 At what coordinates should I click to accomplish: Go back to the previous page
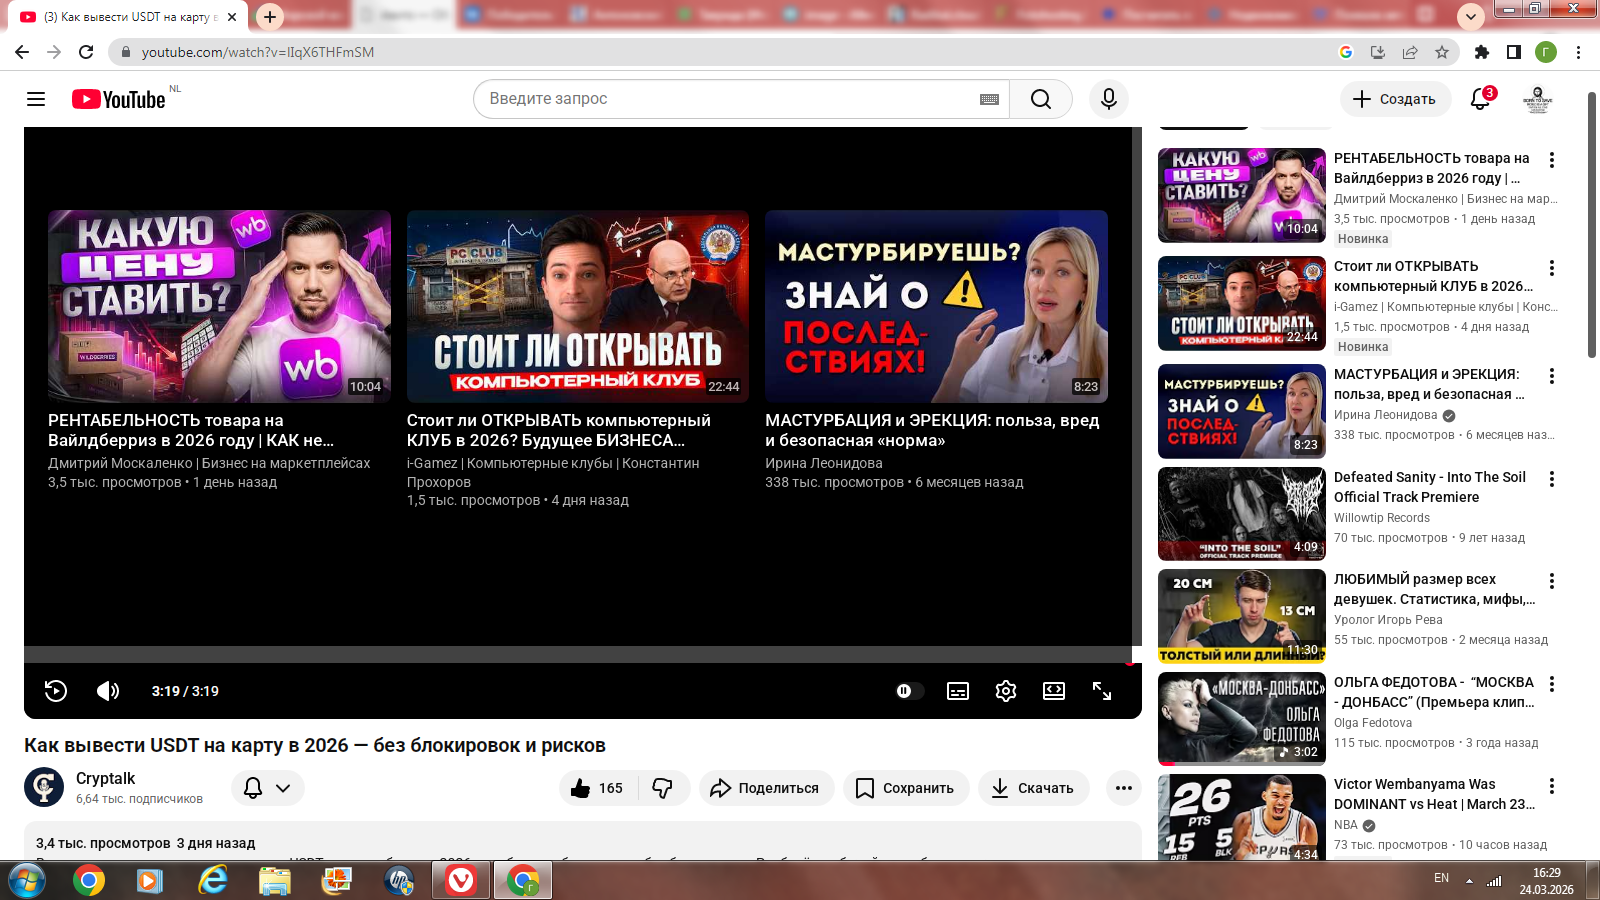(x=22, y=52)
